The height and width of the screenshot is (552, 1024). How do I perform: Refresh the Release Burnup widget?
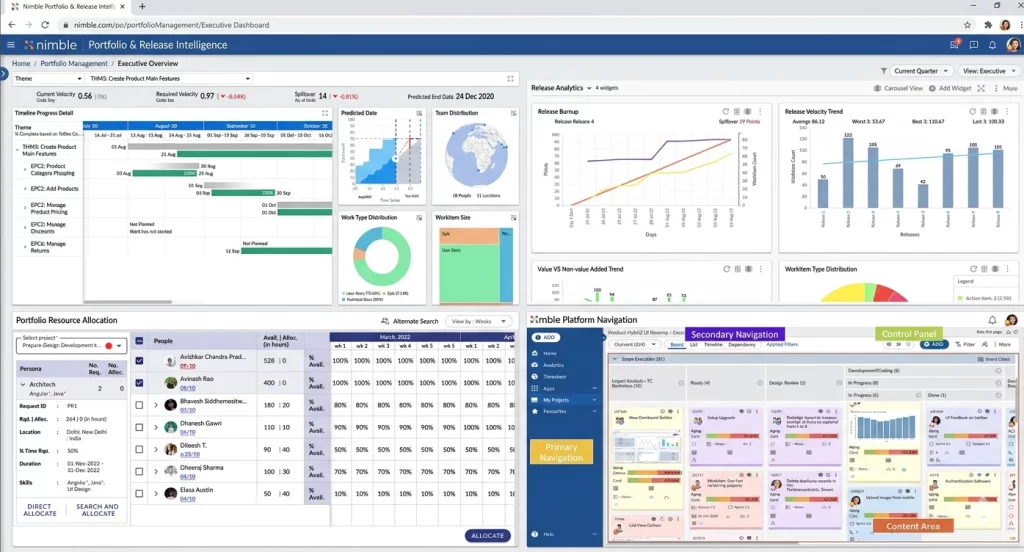726,112
